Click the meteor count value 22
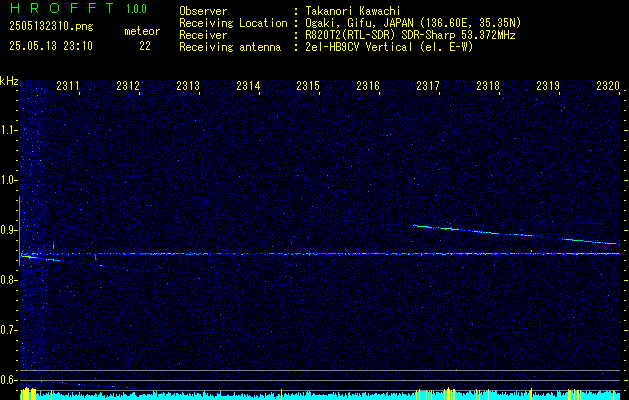 (145, 46)
